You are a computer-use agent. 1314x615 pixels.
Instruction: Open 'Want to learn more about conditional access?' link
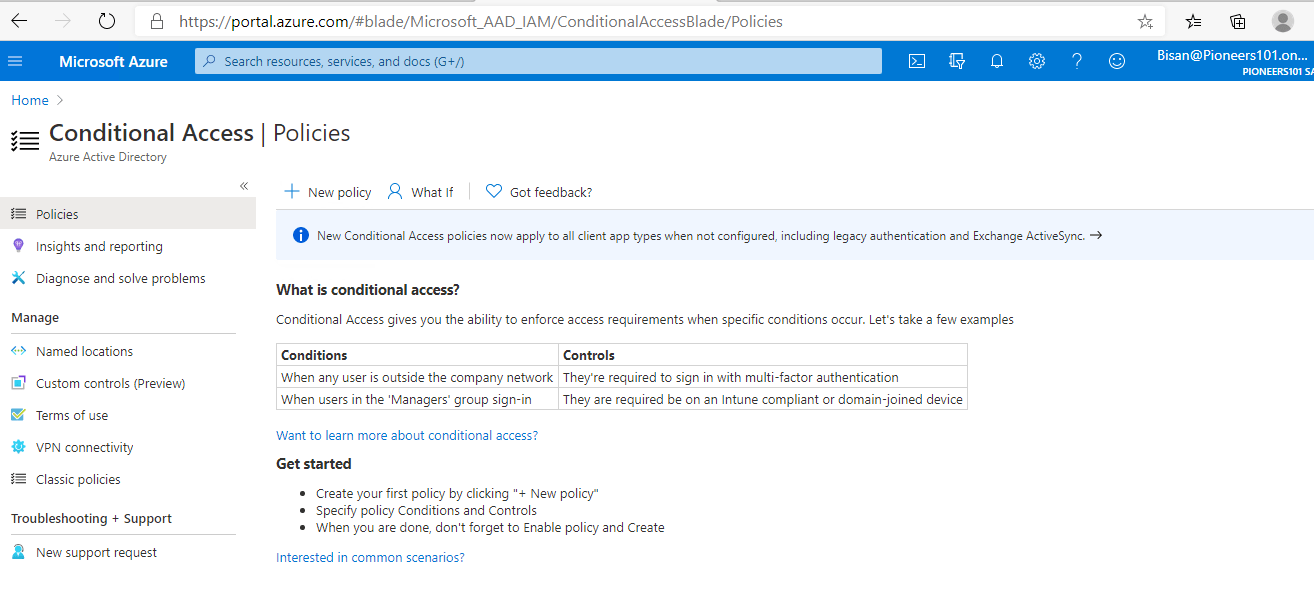407,435
